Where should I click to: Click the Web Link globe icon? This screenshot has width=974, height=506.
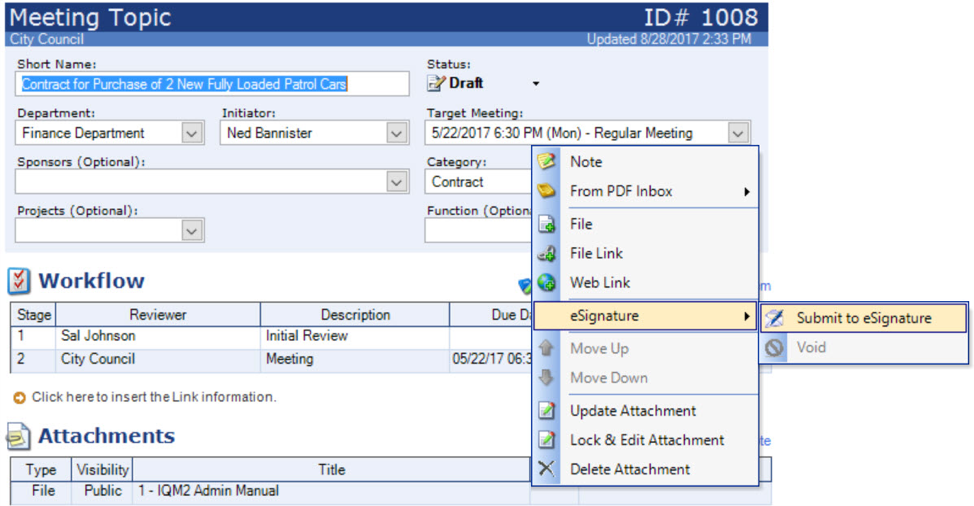(x=546, y=282)
